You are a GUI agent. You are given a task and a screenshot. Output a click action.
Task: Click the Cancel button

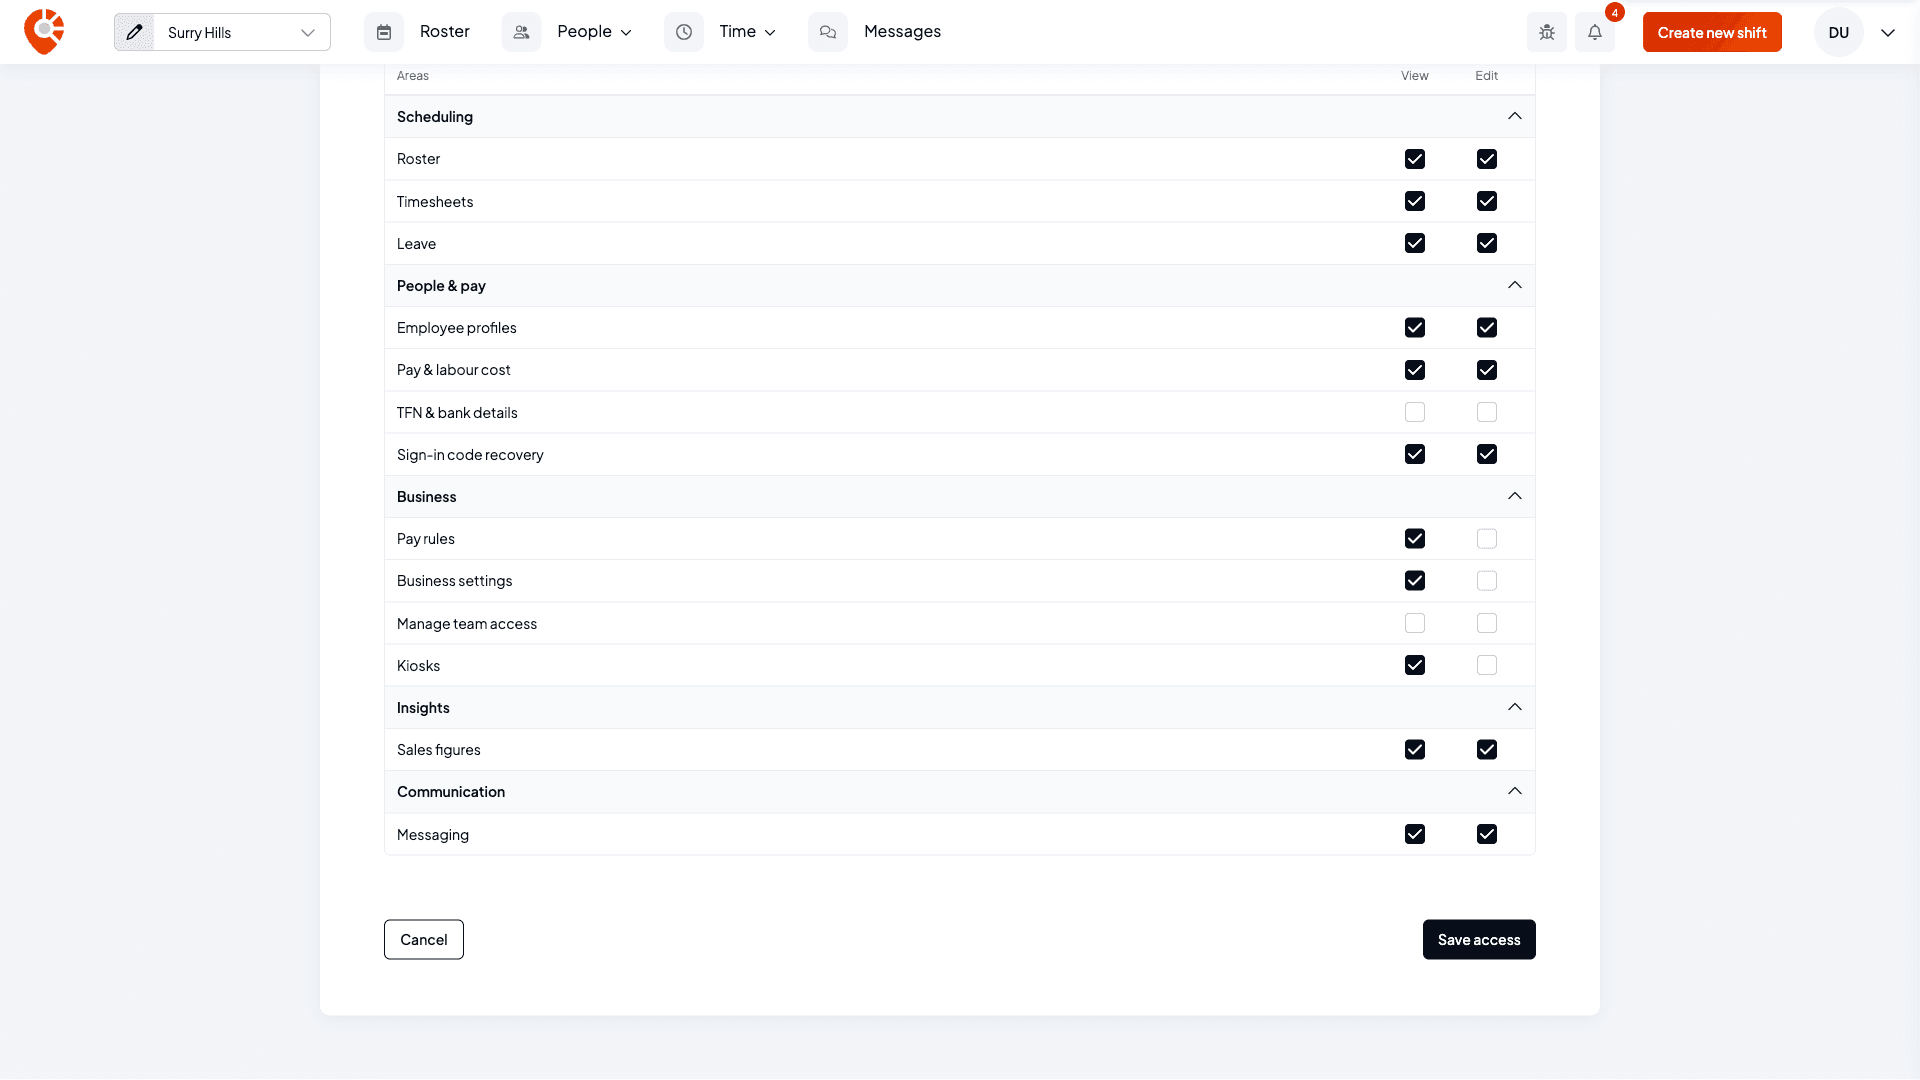tap(424, 939)
